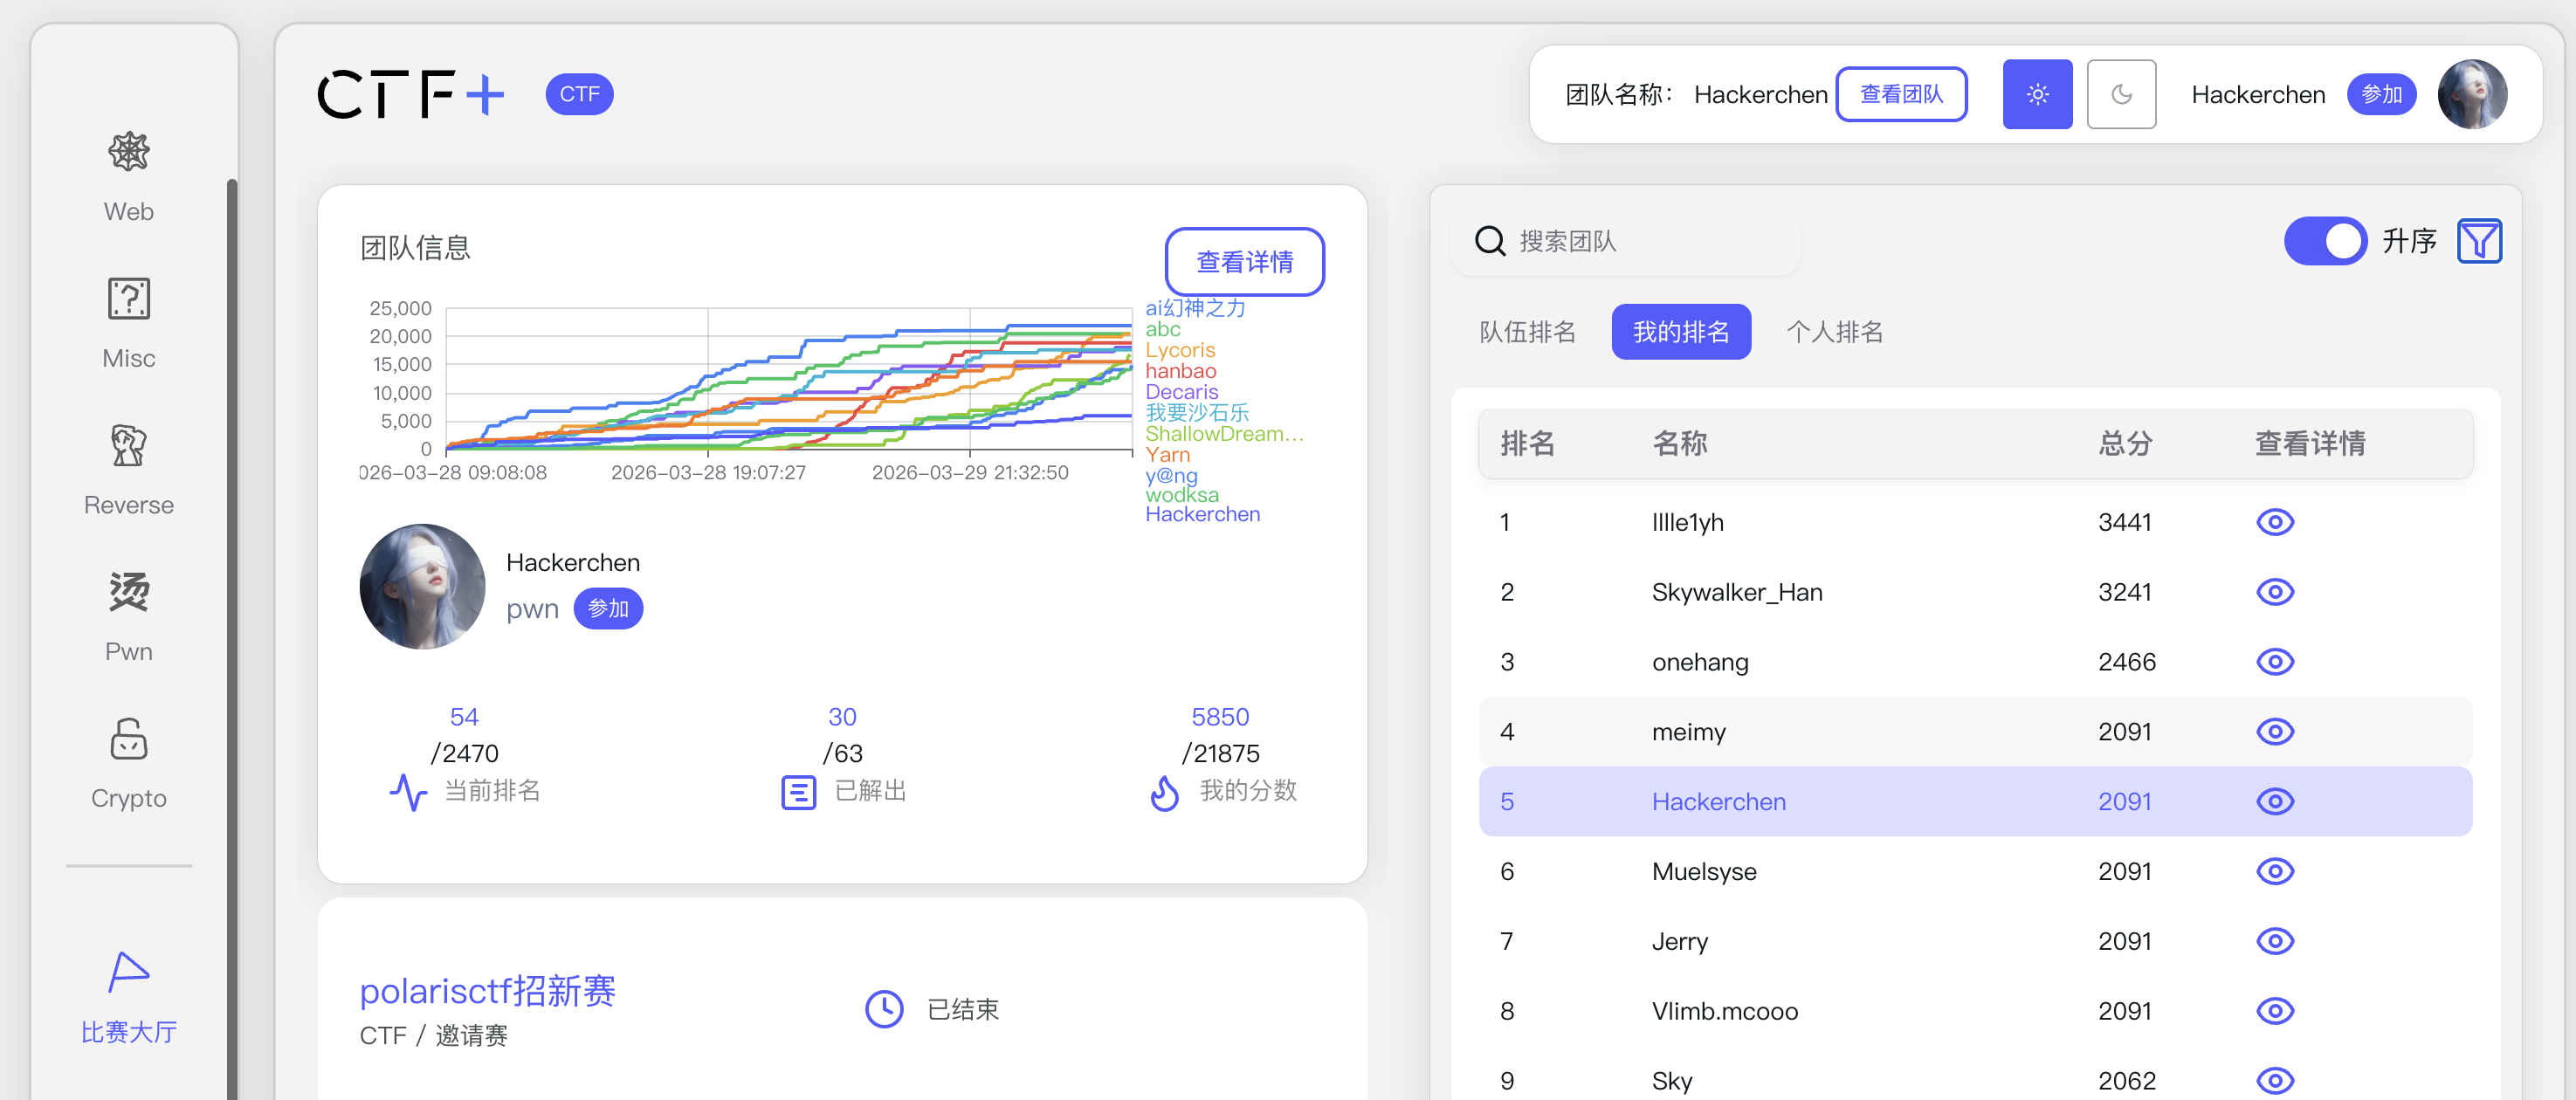Switch to light theme sun icon
Screen dimensions: 2576x1100
tap(2036, 94)
